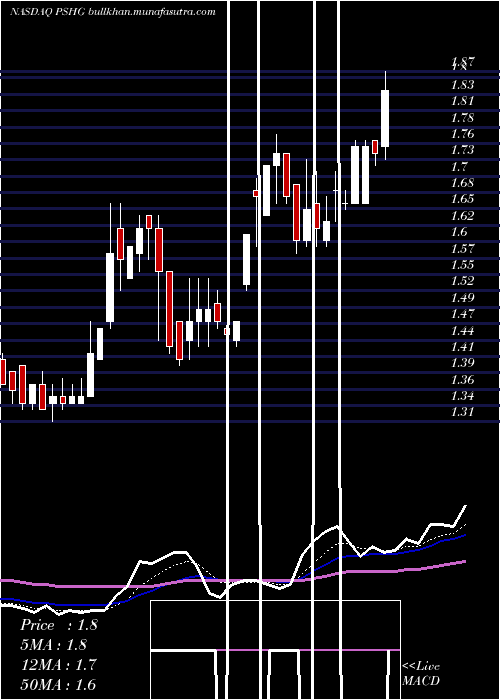Select the "Price : 1.8" legend entry
The height and width of the screenshot is (700, 500).
[x=58, y=625]
